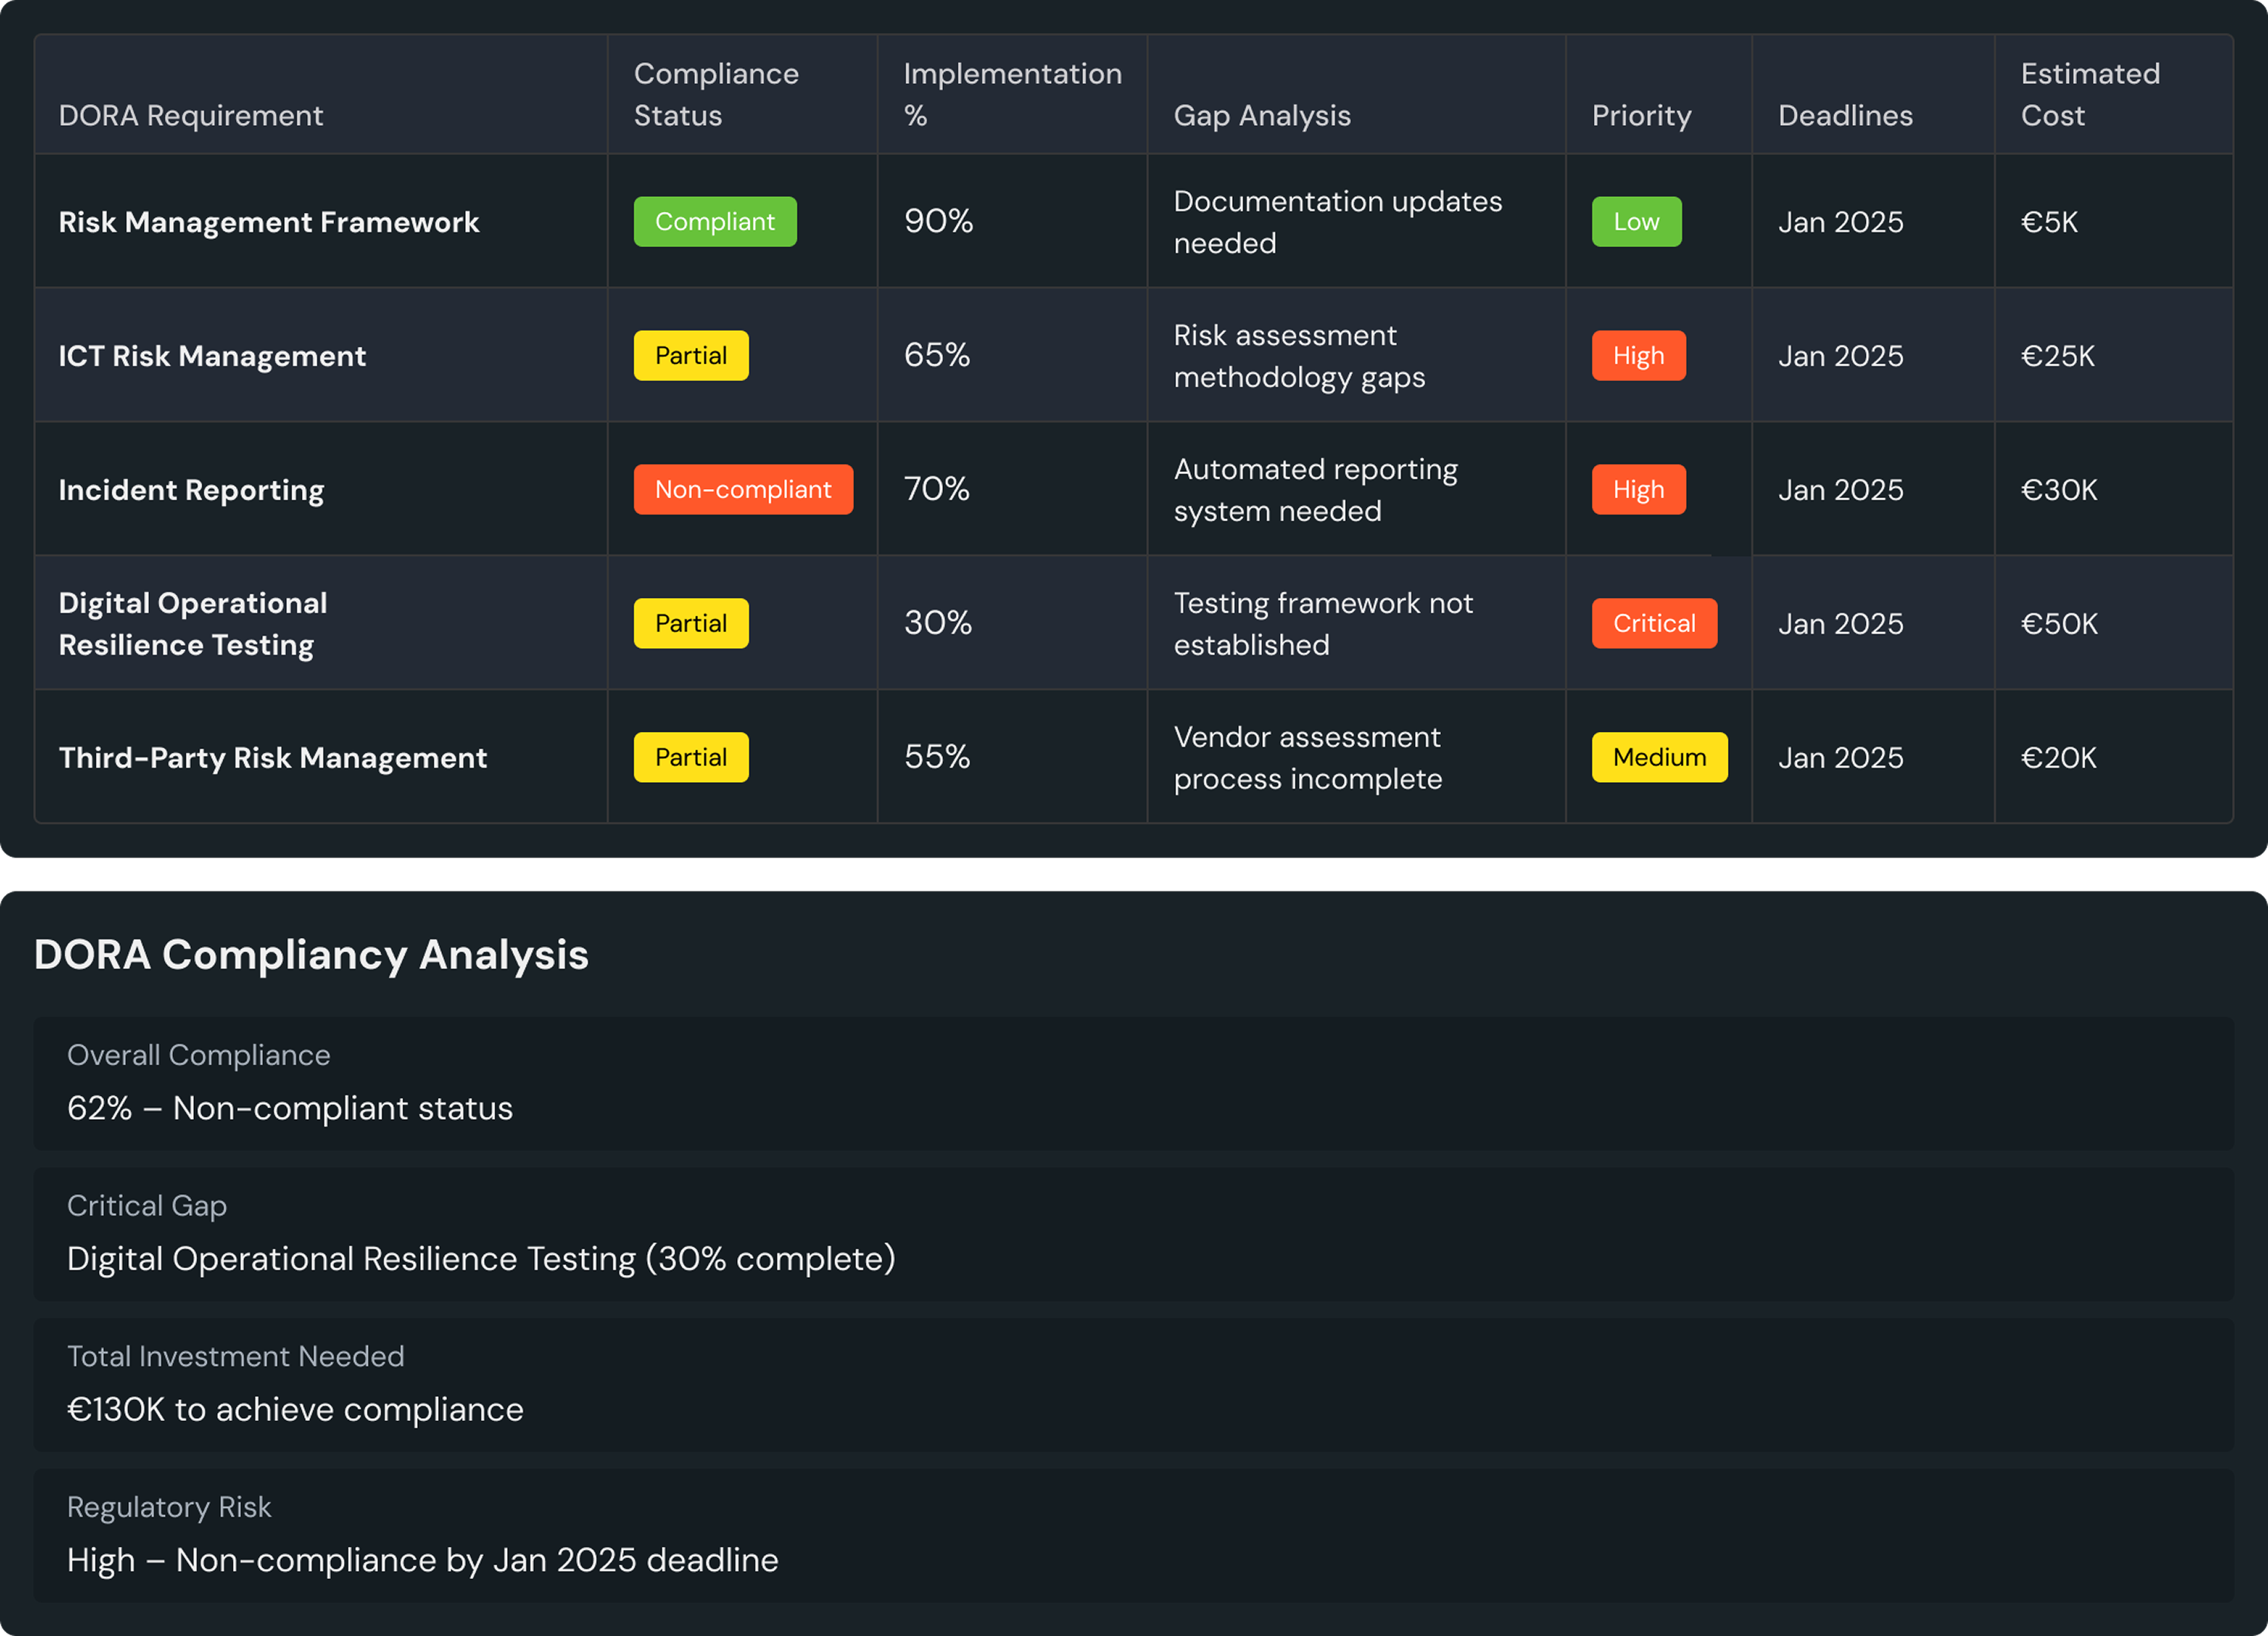Click the Estimated Cost column header

(2089, 95)
